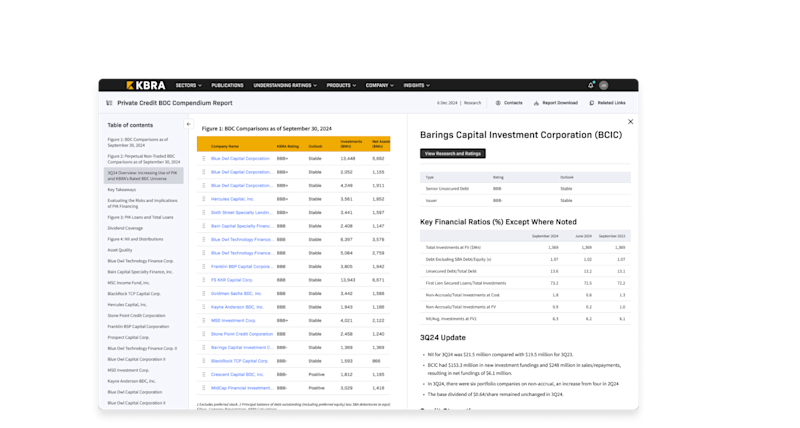Click the View Research and Ratings button
This screenshot has width=800, height=428.
[453, 154]
